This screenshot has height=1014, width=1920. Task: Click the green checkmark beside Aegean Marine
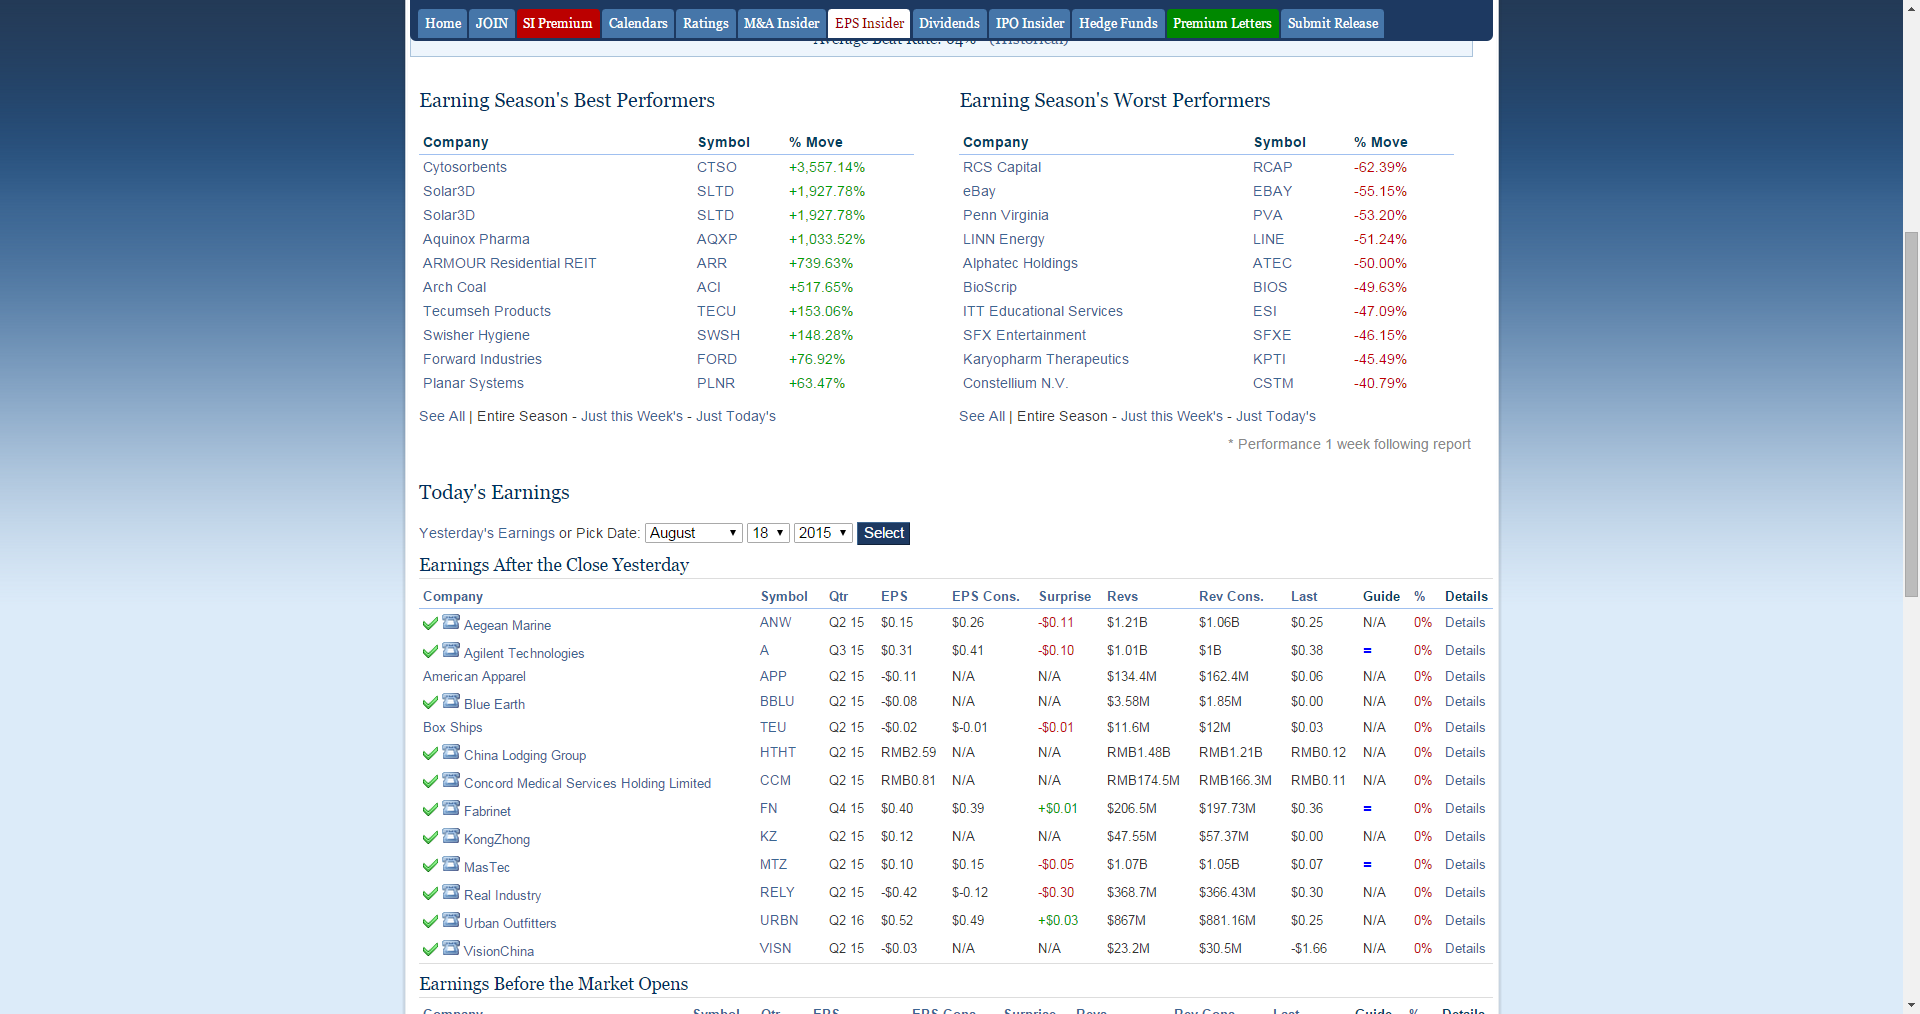pyautogui.click(x=430, y=623)
